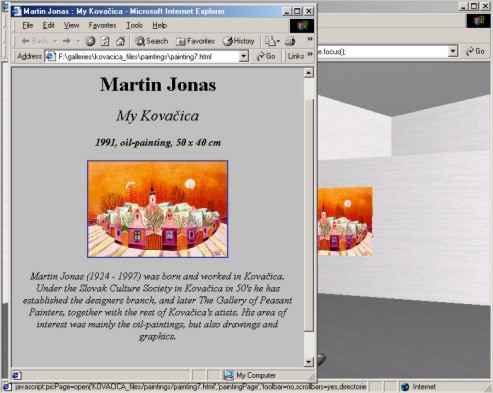
Task: Open the Help menu
Action: [159, 25]
